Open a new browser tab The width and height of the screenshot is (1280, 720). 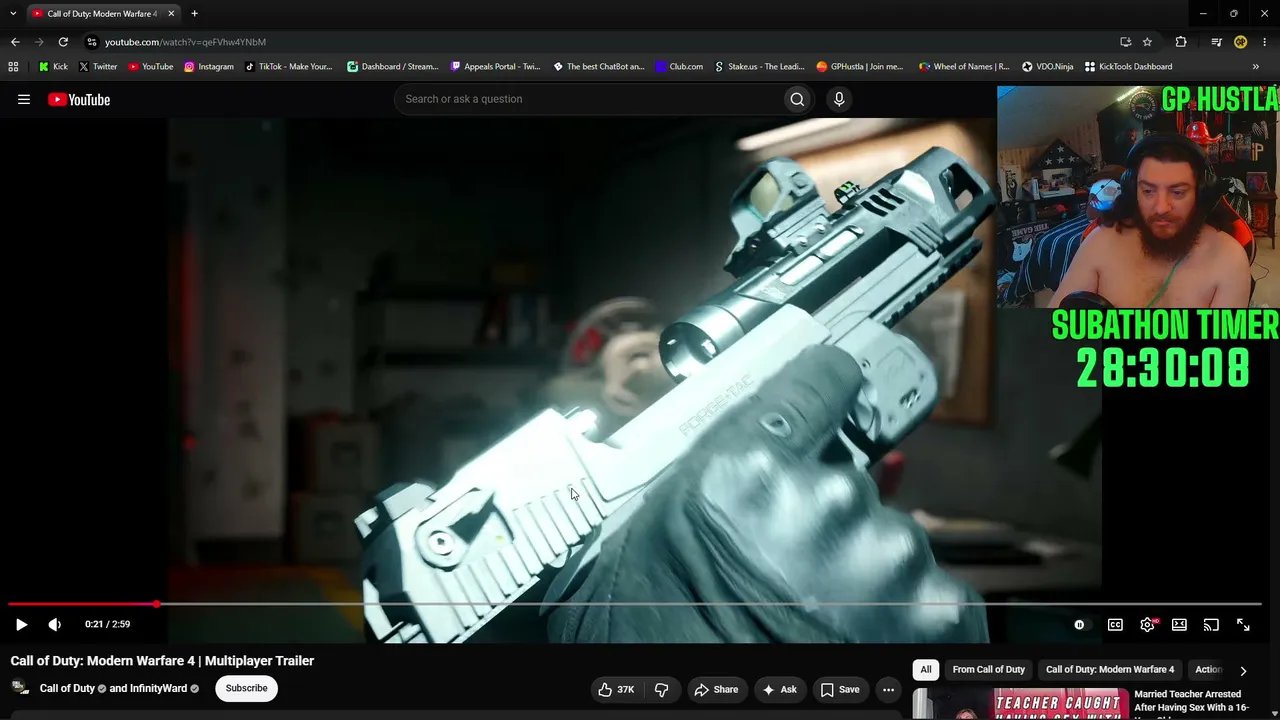pos(194,14)
